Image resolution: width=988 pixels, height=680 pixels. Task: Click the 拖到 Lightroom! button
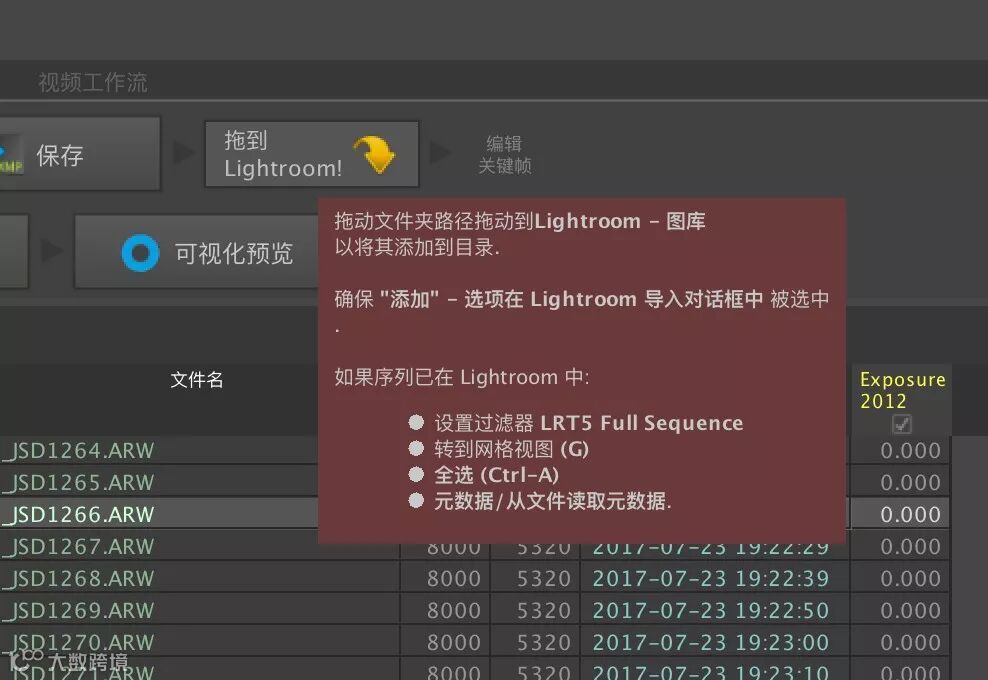point(312,154)
